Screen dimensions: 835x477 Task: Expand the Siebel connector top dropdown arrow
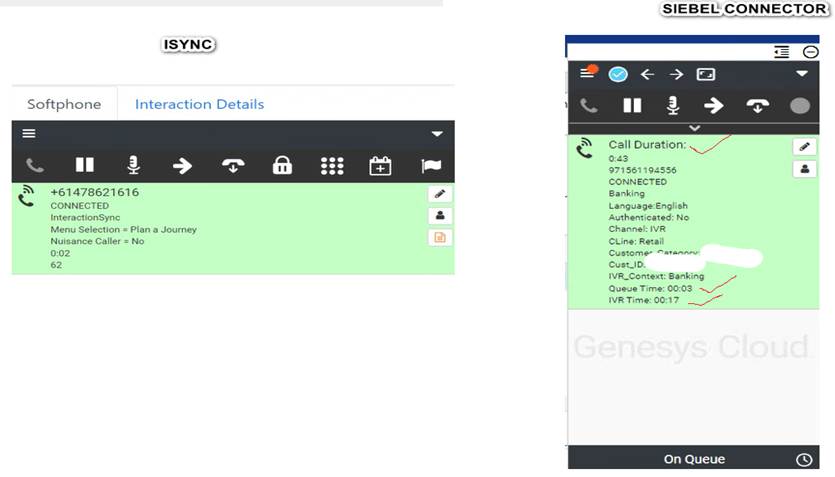802,73
